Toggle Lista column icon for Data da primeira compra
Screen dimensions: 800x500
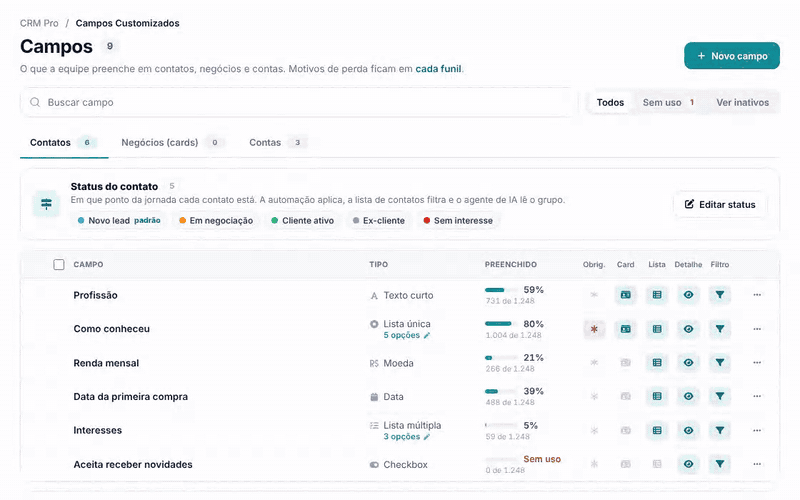pos(657,396)
